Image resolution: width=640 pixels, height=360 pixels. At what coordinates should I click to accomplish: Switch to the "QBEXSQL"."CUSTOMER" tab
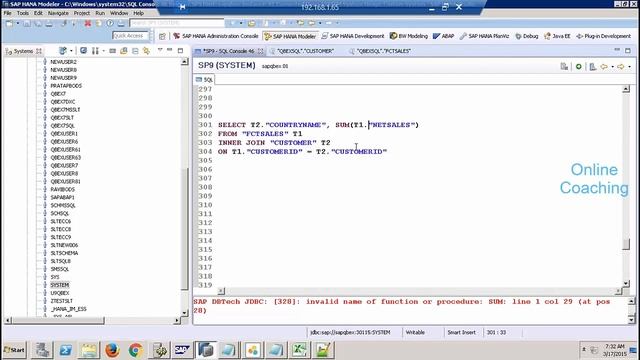tap(305, 51)
